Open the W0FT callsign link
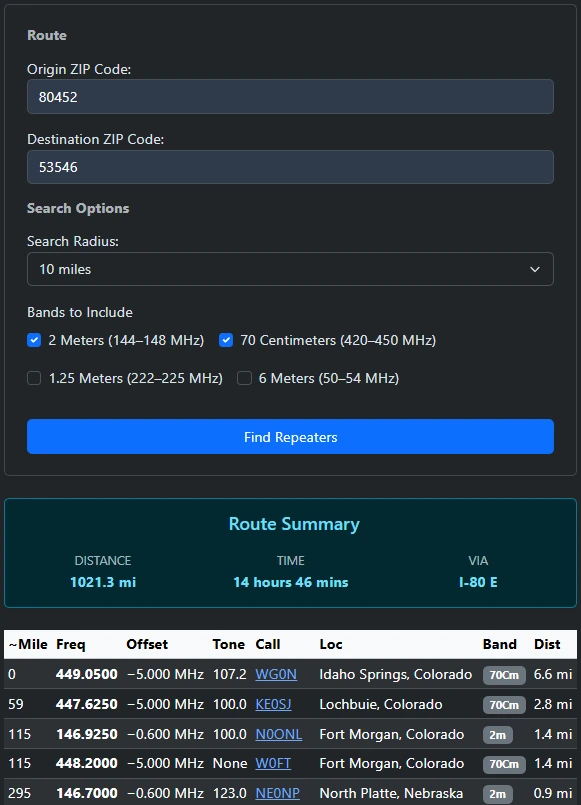The height and width of the screenshot is (805, 581). [x=270, y=763]
